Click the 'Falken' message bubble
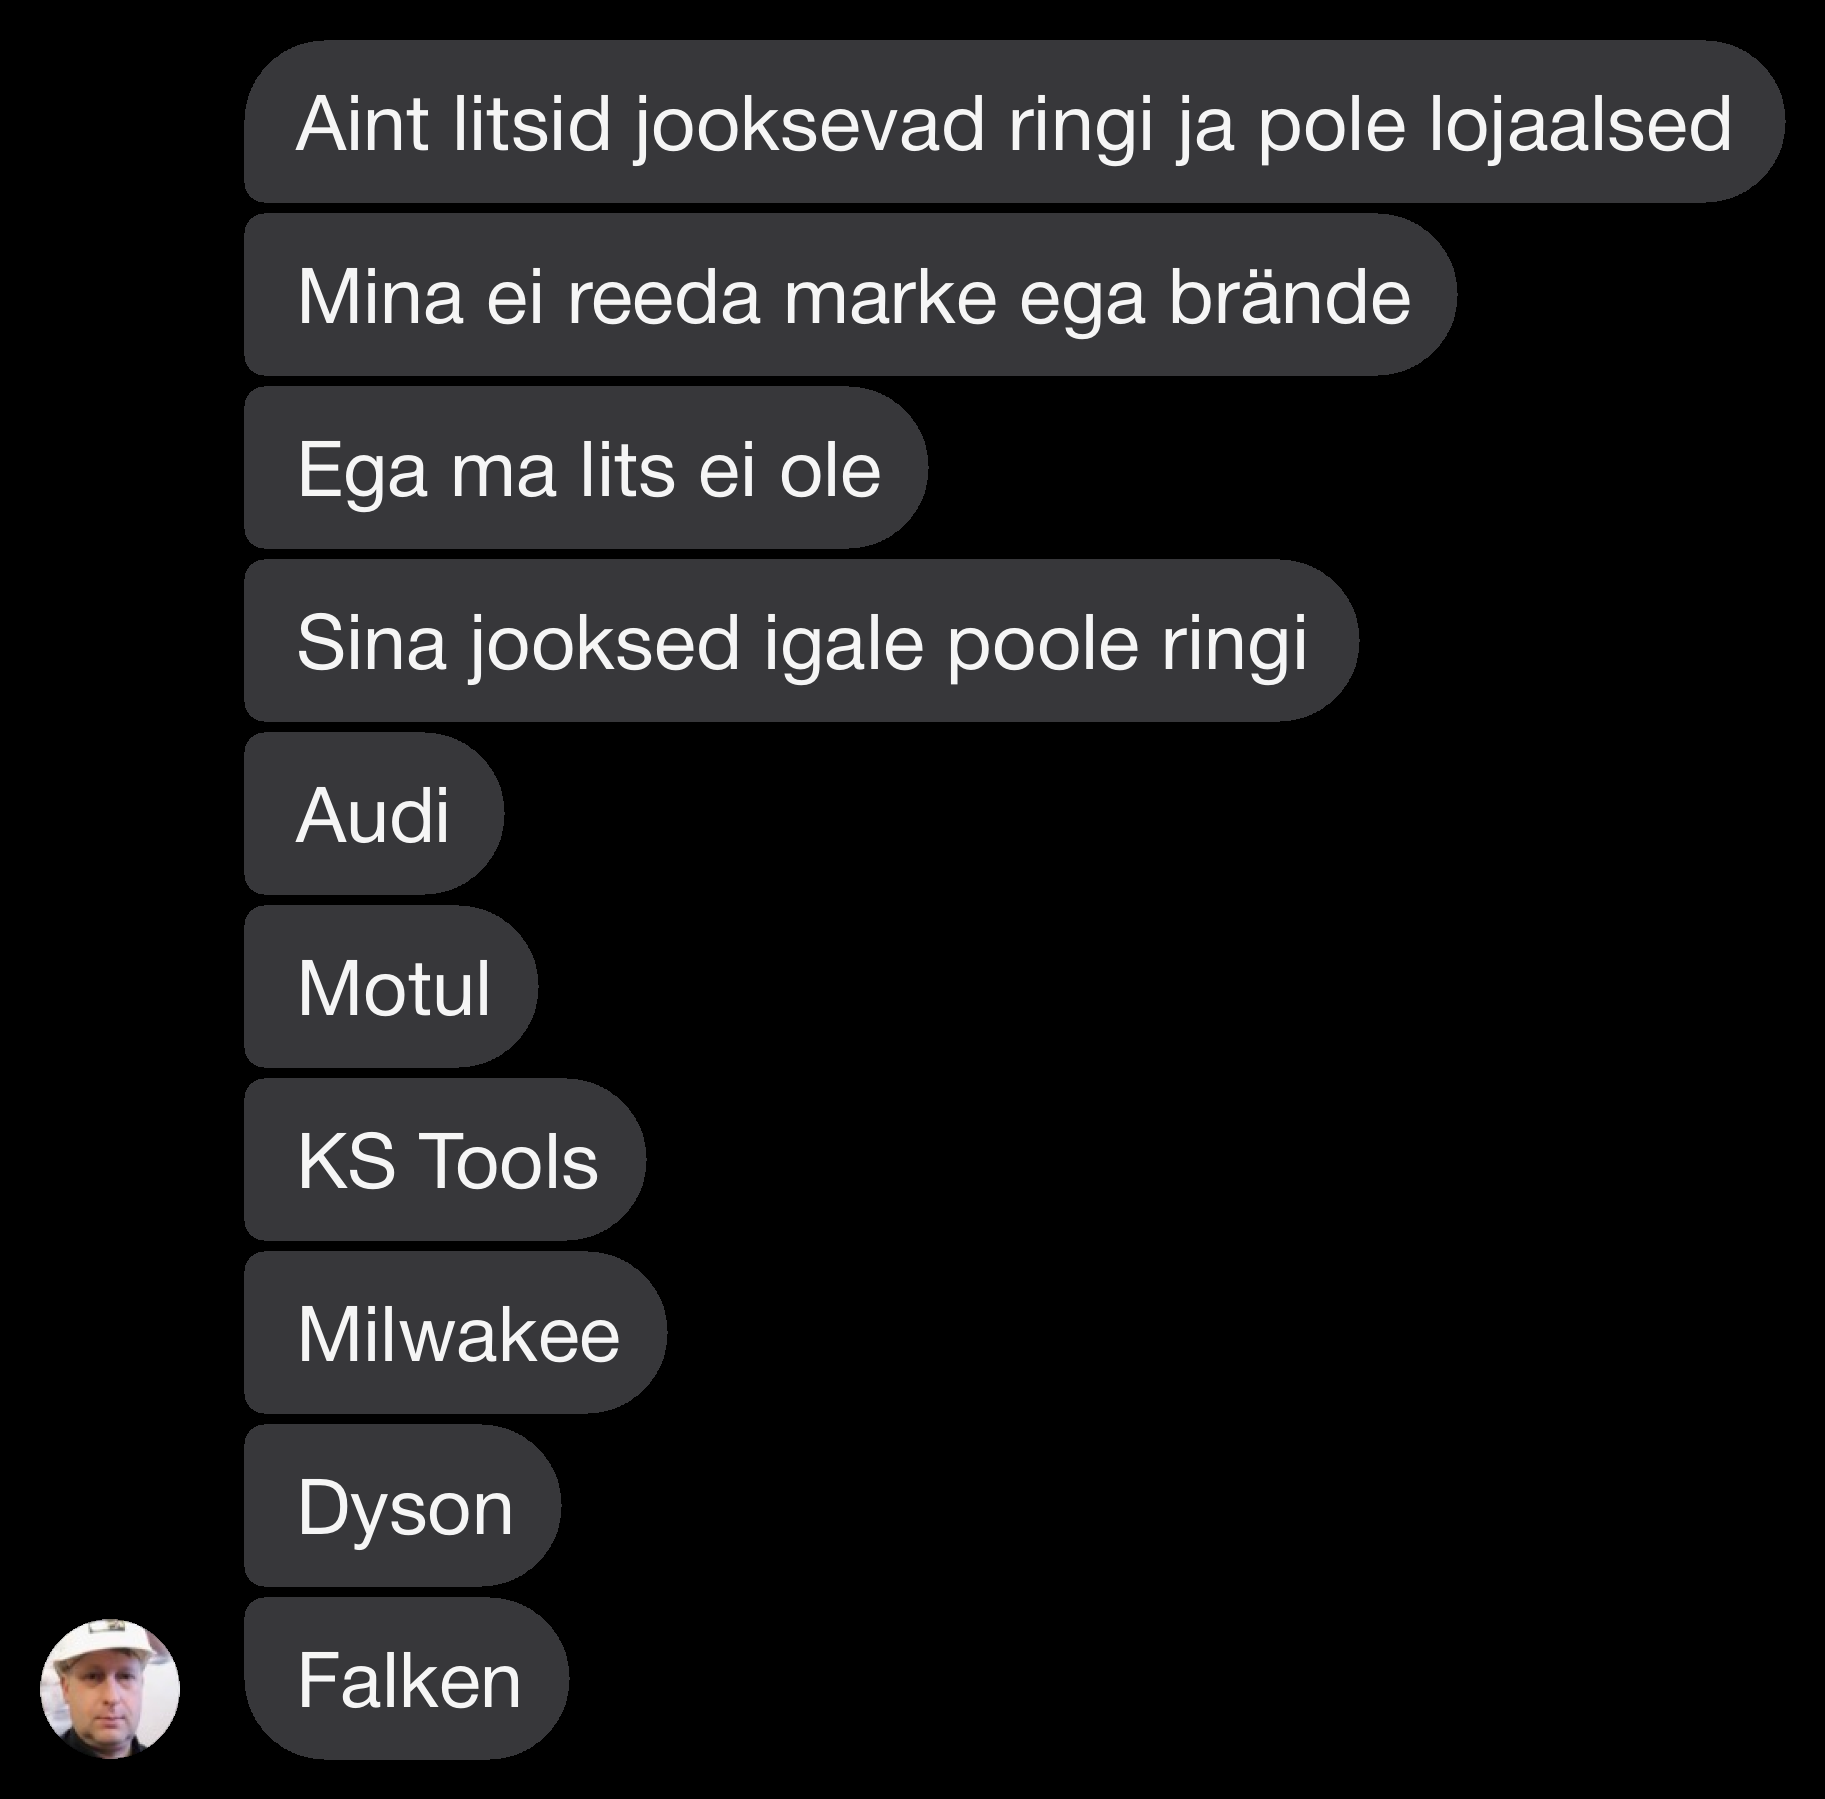Image resolution: width=1825 pixels, height=1799 pixels. coord(406,1679)
